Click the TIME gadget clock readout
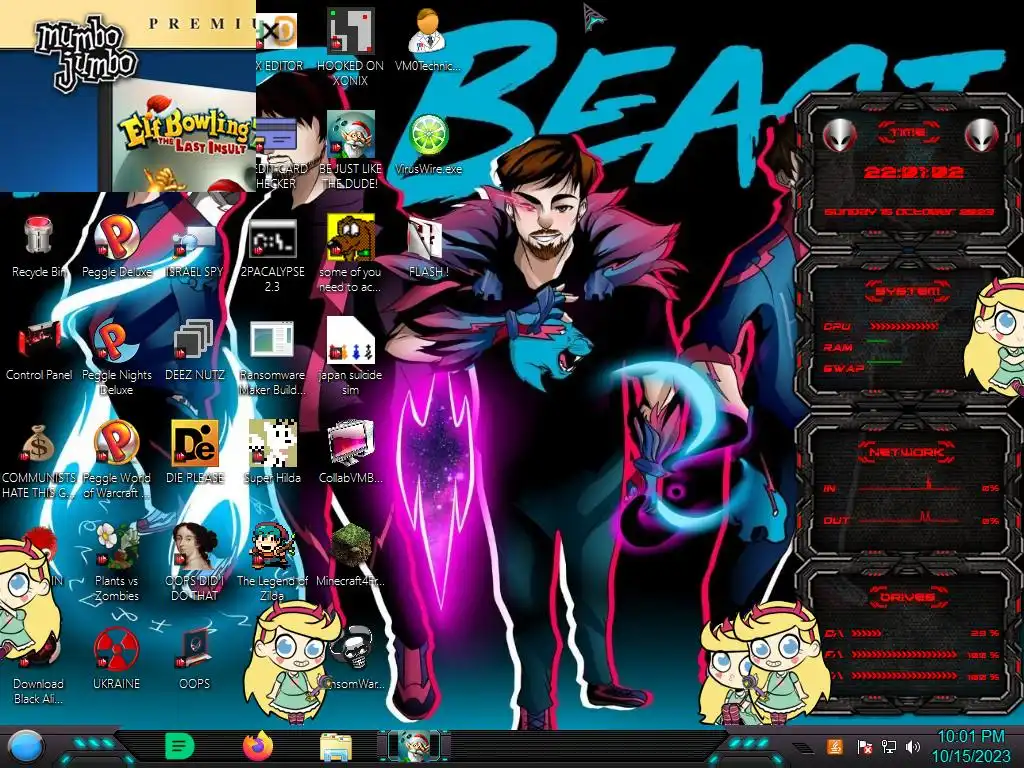This screenshot has width=1024, height=768. click(914, 173)
